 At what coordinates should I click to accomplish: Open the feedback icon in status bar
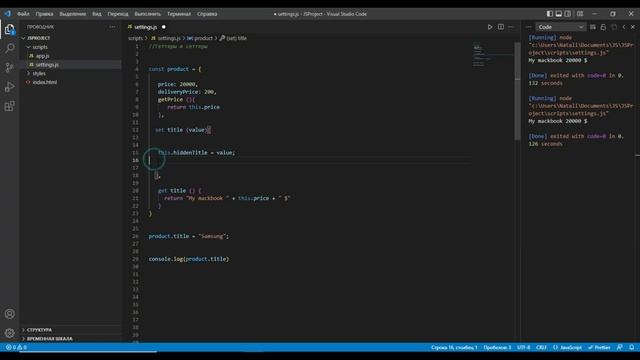[x=620, y=347]
